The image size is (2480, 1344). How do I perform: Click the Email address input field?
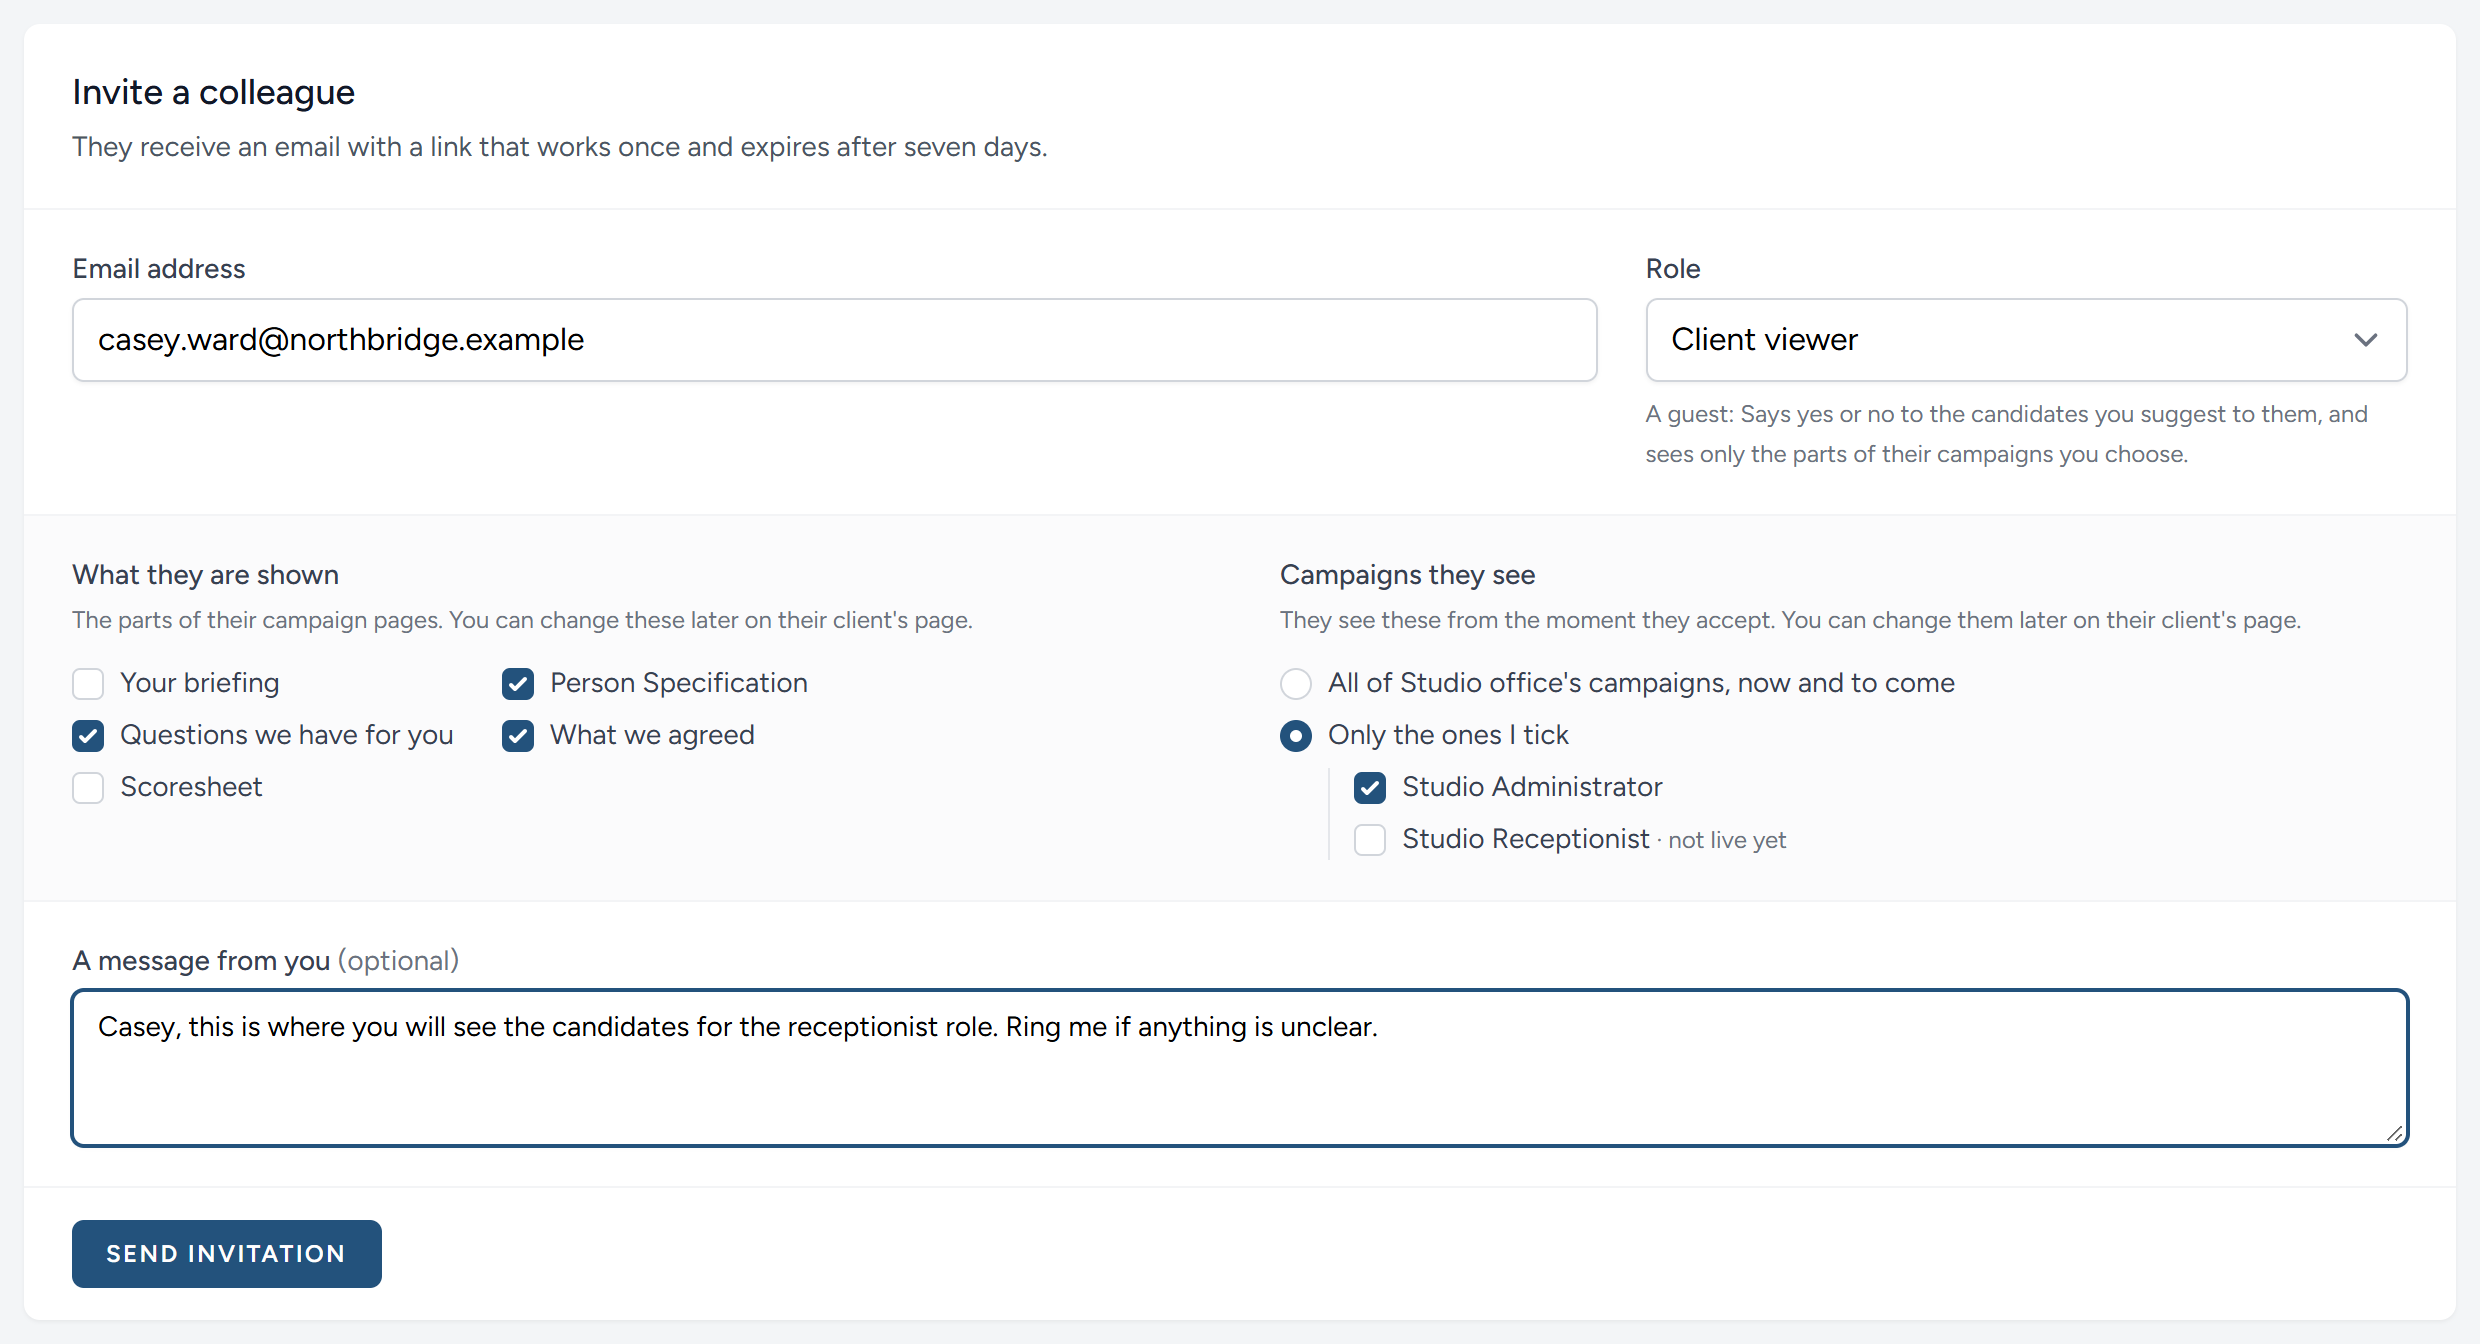click(x=834, y=340)
